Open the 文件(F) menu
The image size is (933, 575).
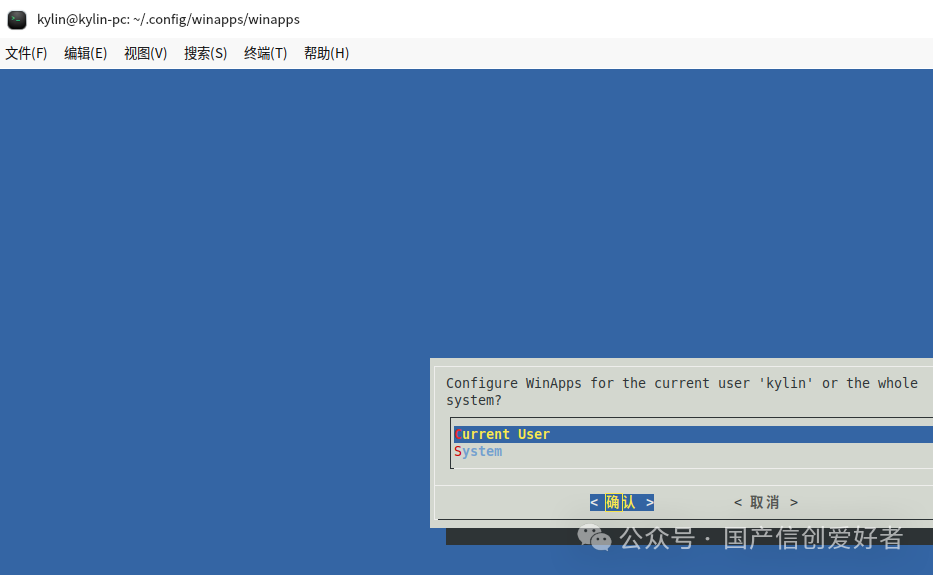[x=26, y=54]
